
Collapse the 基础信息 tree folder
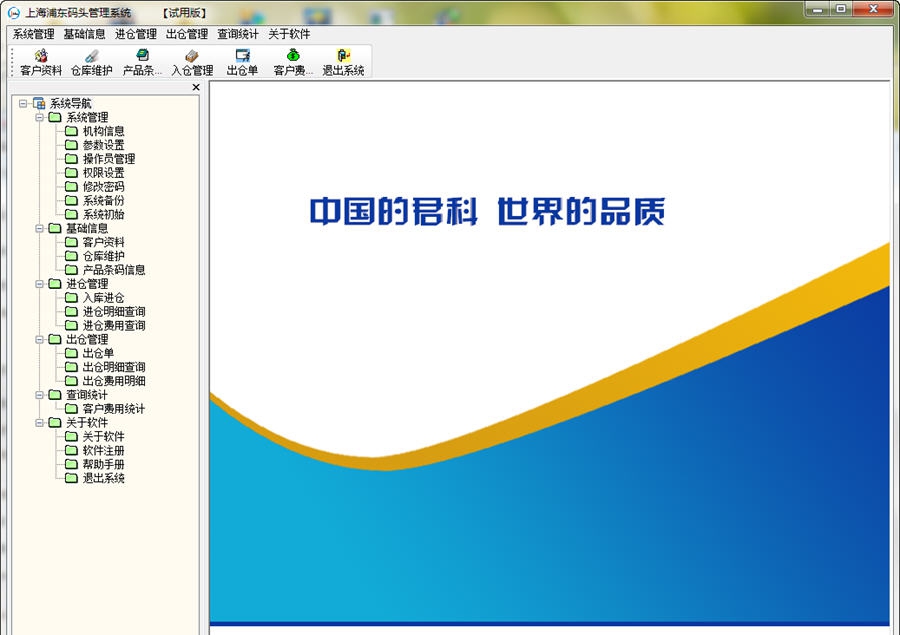tap(40, 228)
